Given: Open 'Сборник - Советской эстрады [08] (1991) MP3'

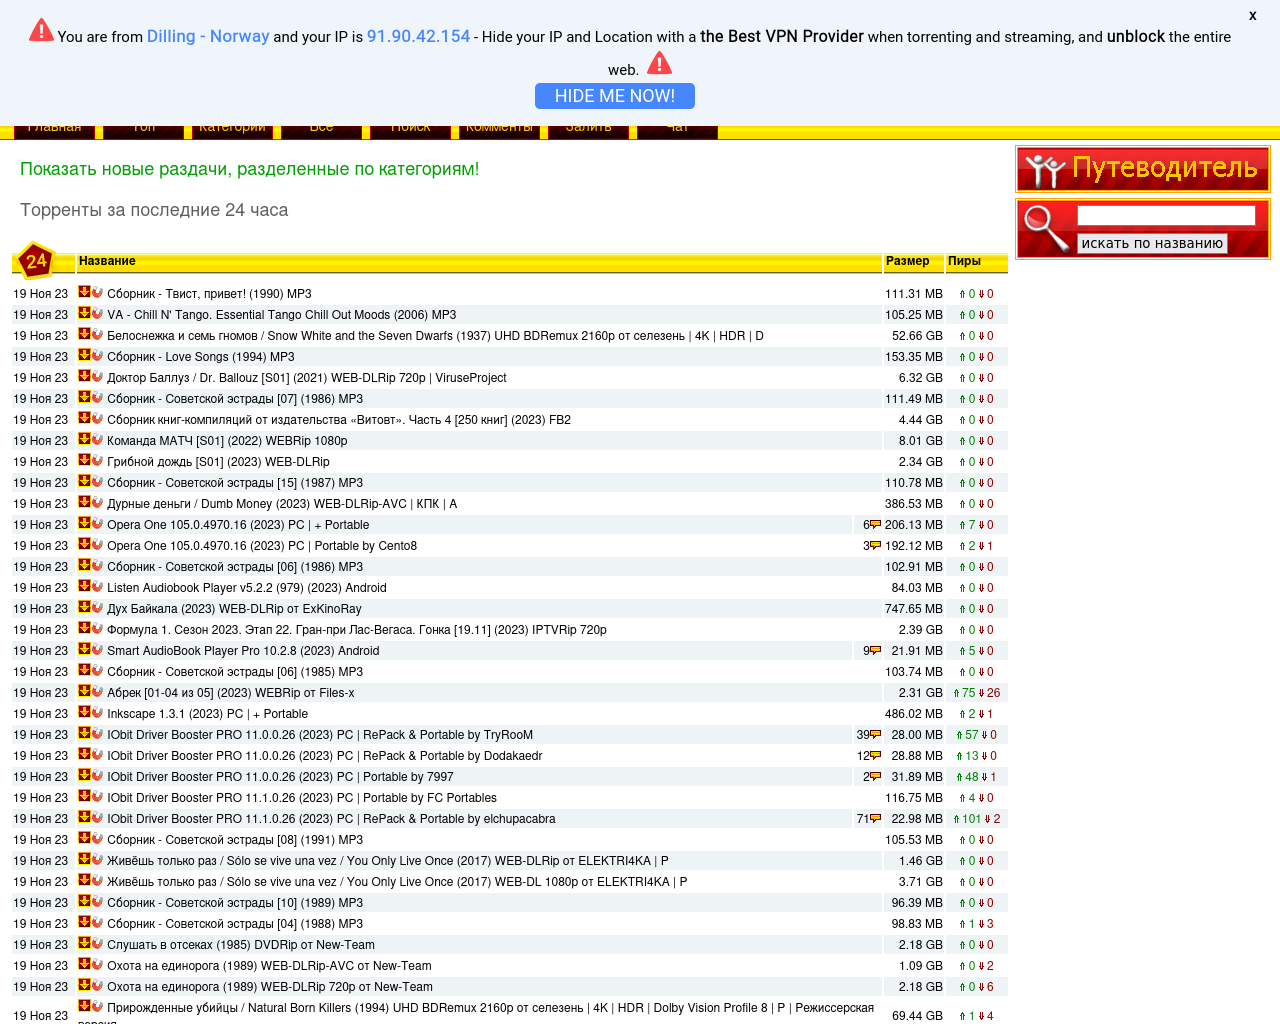Looking at the screenshot, I should pyautogui.click(x=235, y=840).
